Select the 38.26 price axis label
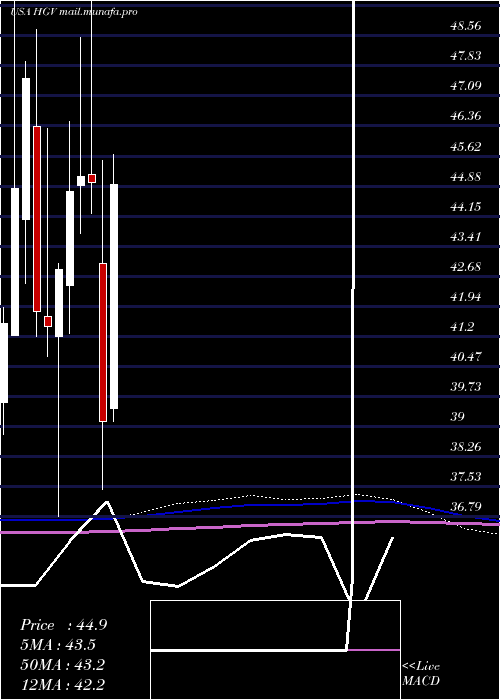Viewport: 500px width, 700px height. point(466,447)
